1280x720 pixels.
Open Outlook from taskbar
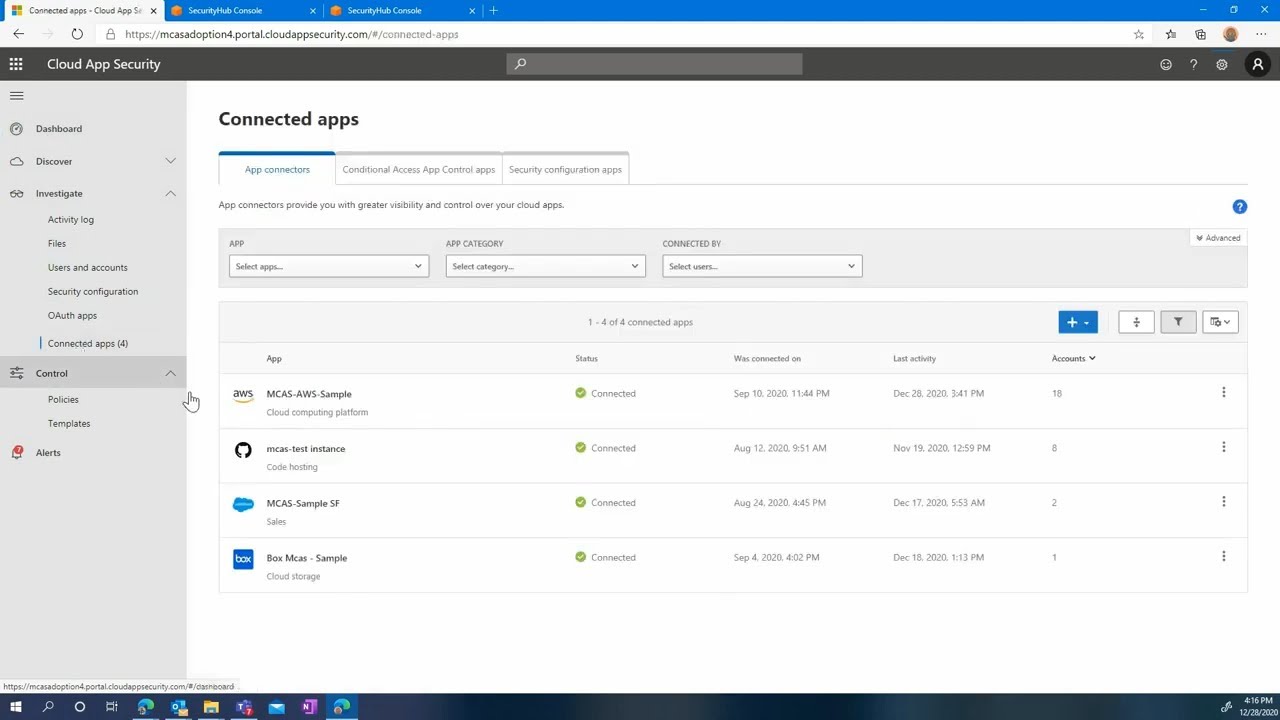pyautogui.click(x=178, y=707)
